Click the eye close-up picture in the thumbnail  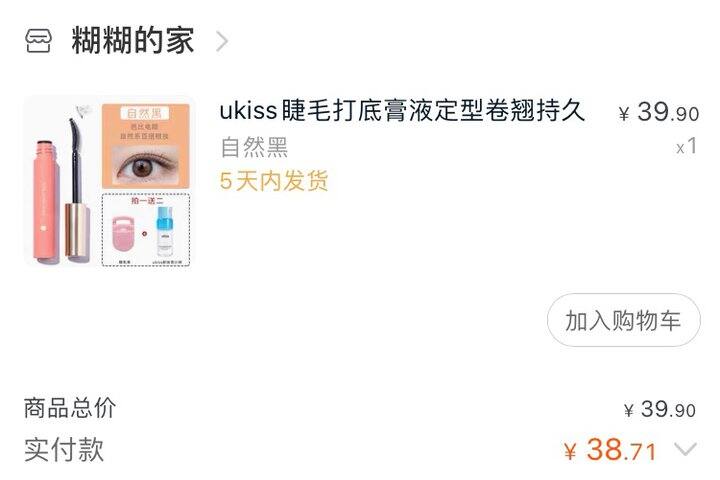click(146, 165)
